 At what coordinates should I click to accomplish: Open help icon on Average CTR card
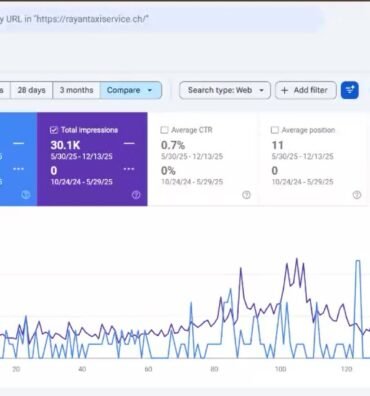[246, 195]
